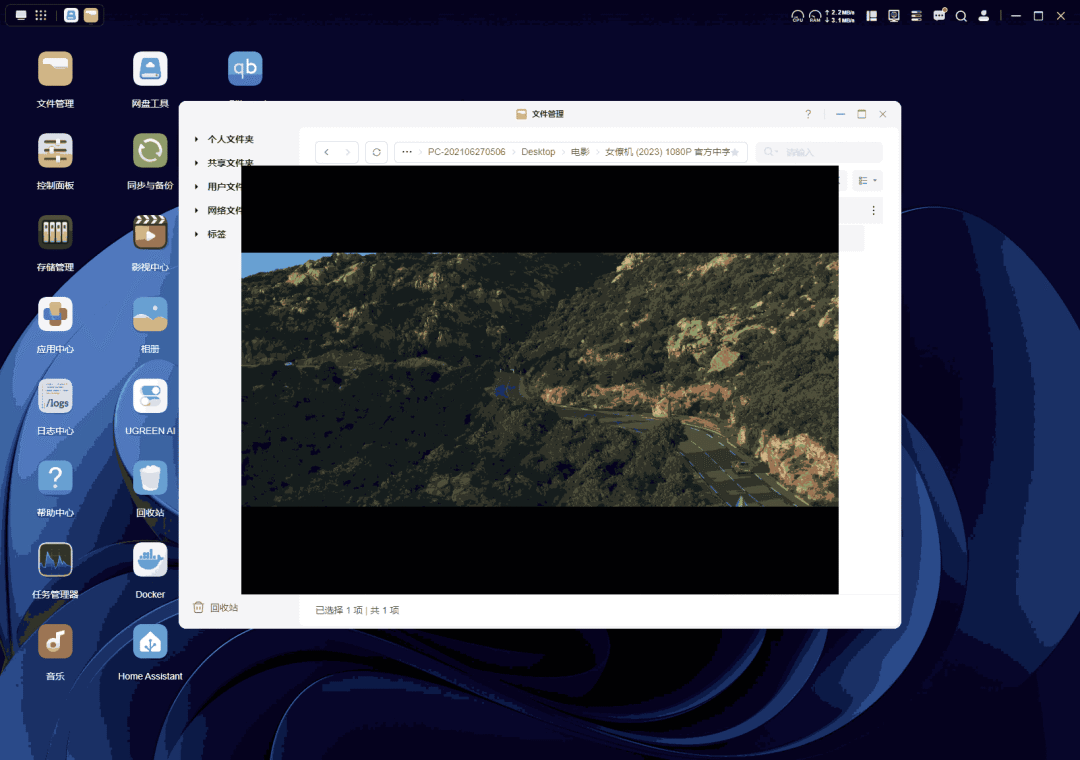Expand the 用户文件 tree node
Image resolution: width=1080 pixels, height=760 pixels.
(196, 187)
